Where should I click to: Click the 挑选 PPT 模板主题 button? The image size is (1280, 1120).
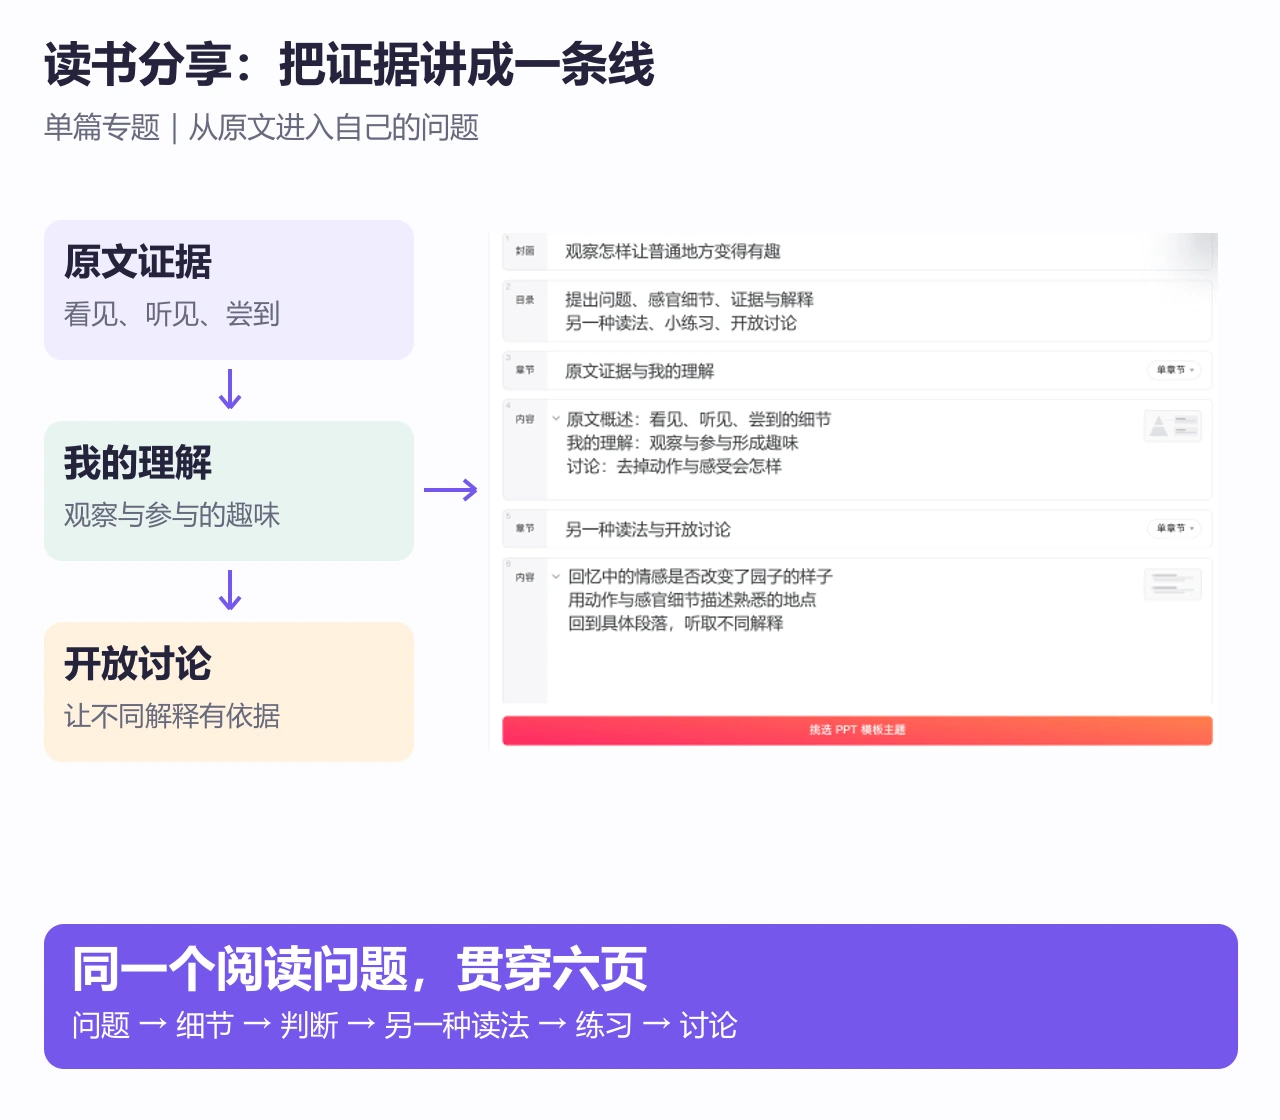(857, 730)
